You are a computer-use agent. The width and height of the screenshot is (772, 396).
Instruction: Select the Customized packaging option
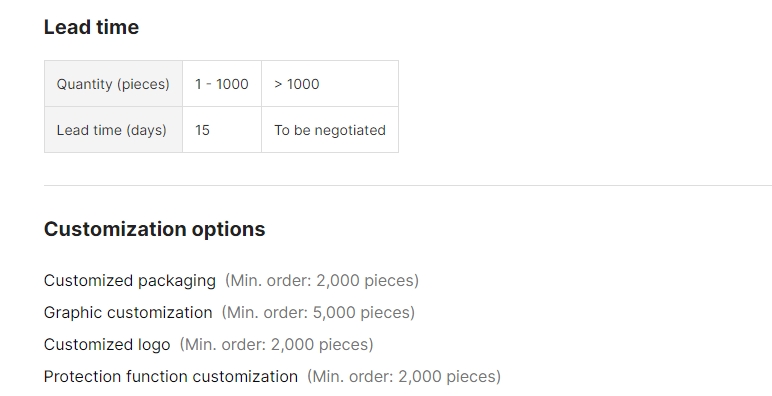pos(129,281)
